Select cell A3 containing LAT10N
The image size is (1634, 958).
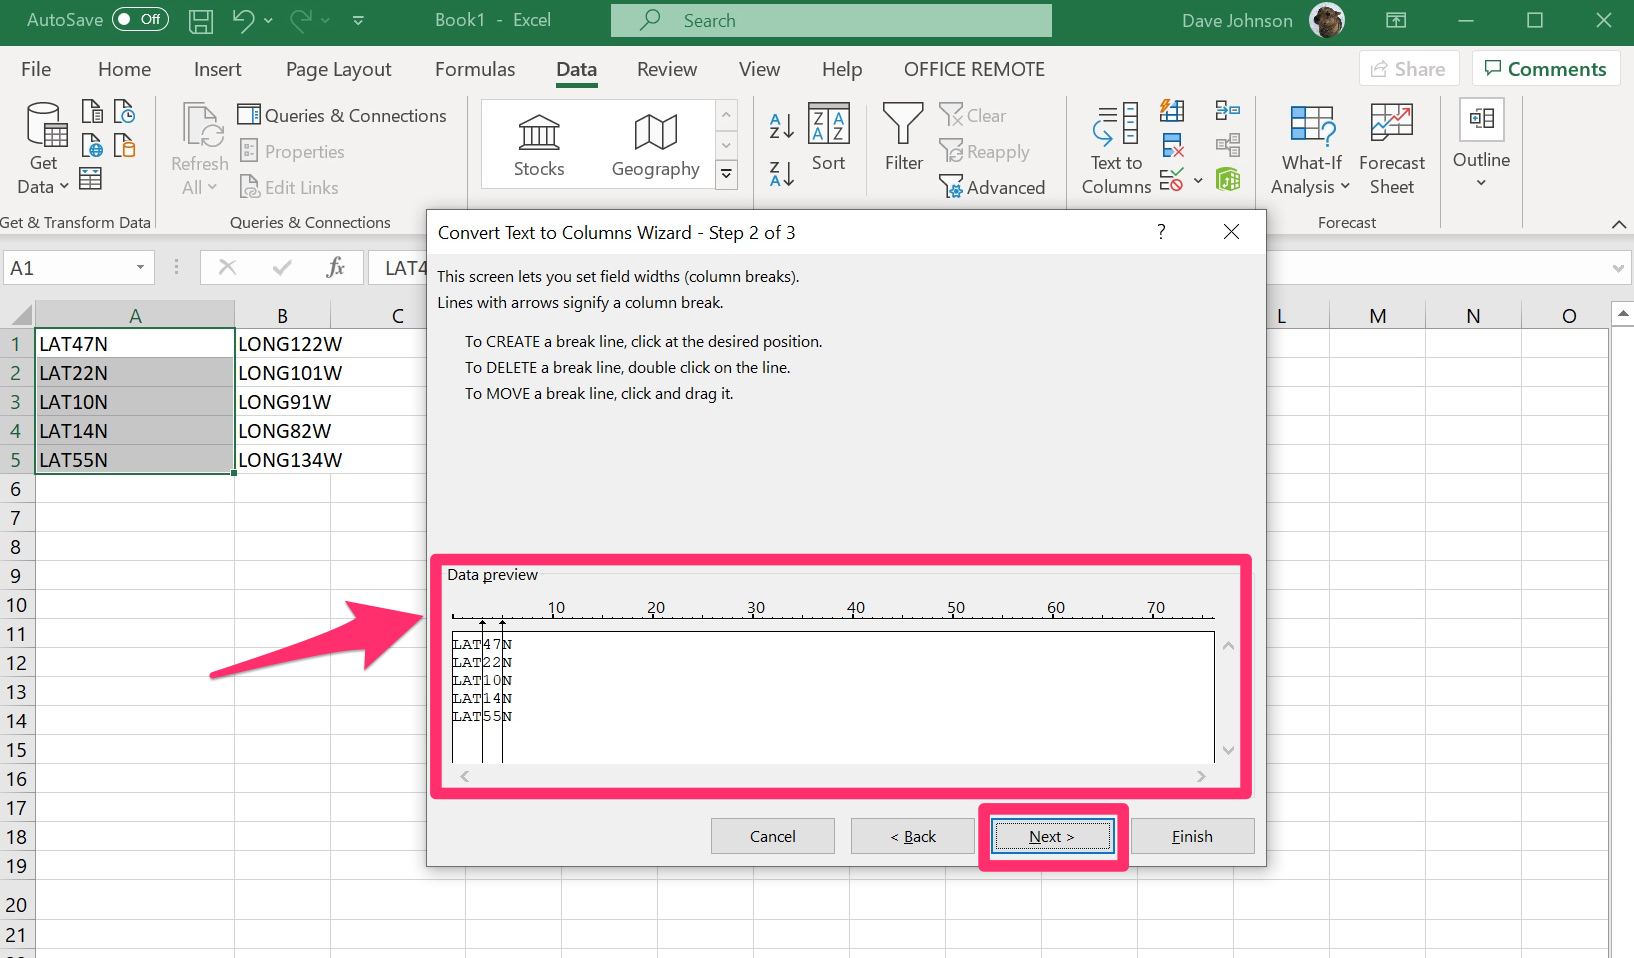click(134, 402)
